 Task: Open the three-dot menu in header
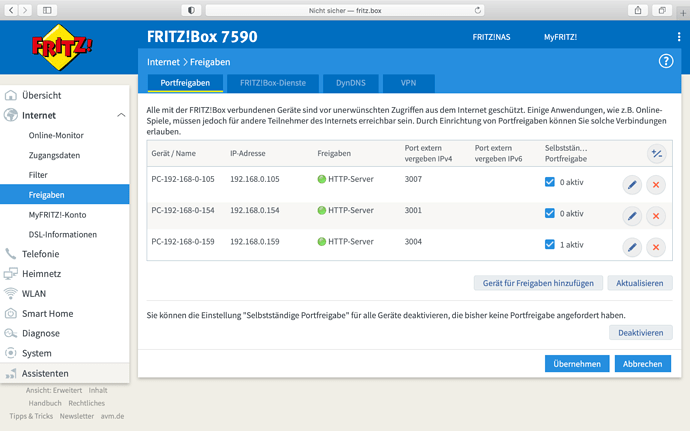point(679,37)
